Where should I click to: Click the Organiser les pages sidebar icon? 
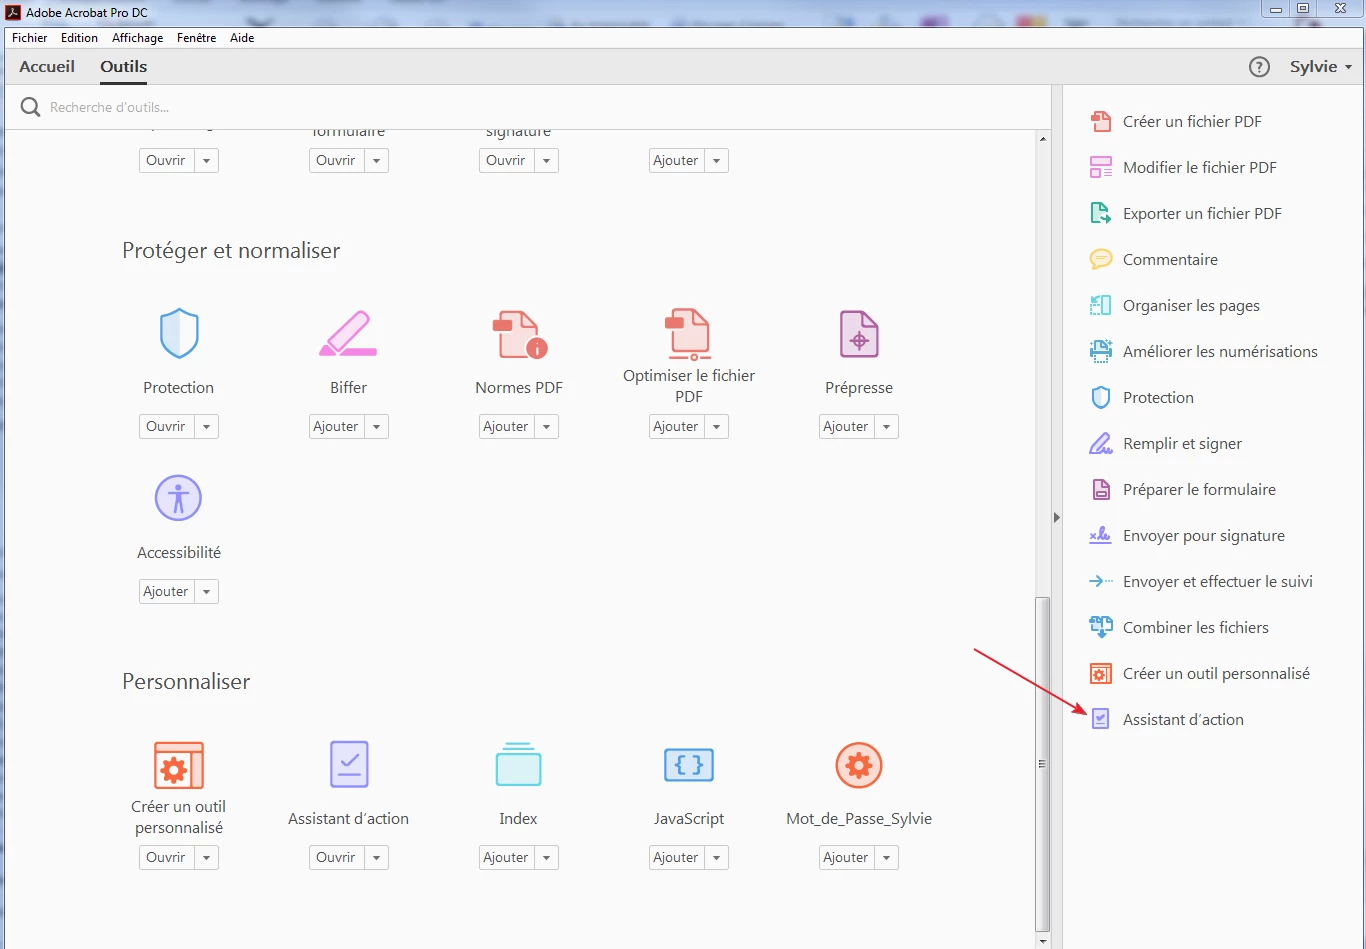[x=1100, y=305]
